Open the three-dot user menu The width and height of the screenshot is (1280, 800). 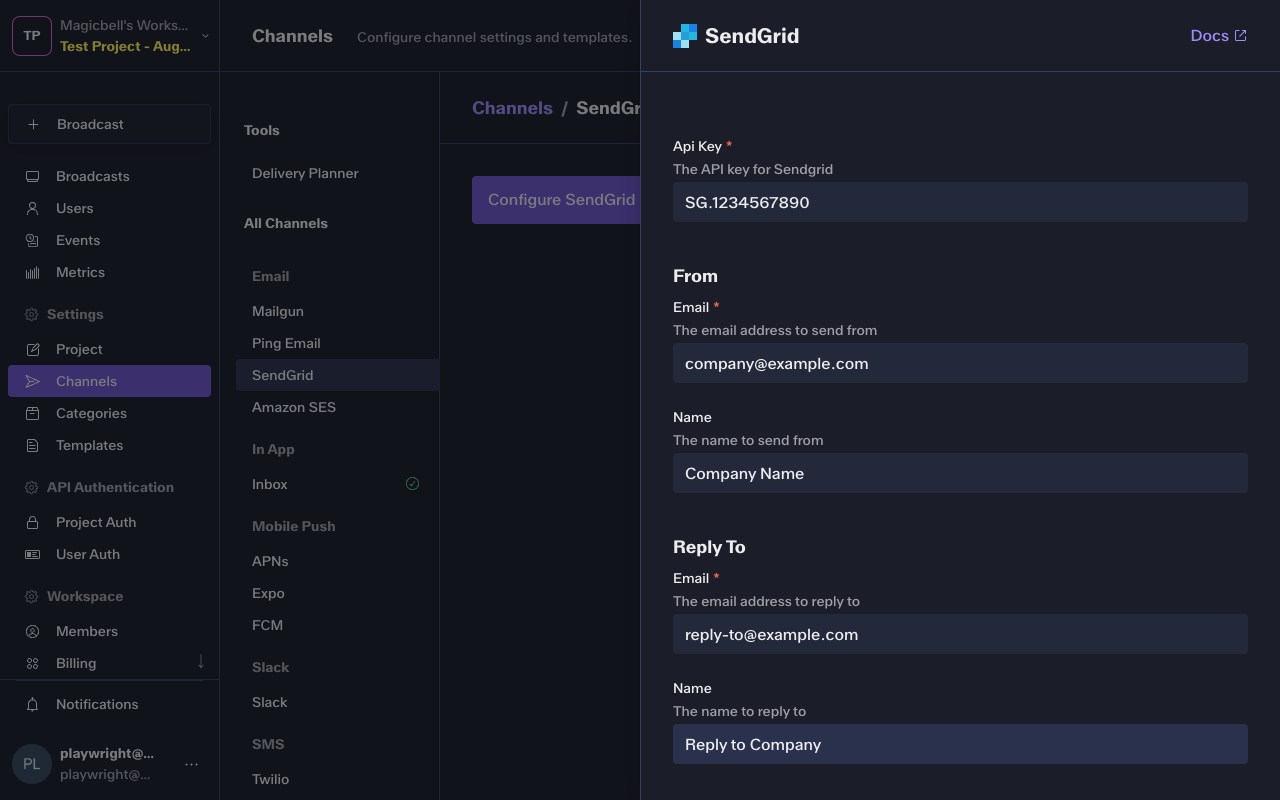192,764
